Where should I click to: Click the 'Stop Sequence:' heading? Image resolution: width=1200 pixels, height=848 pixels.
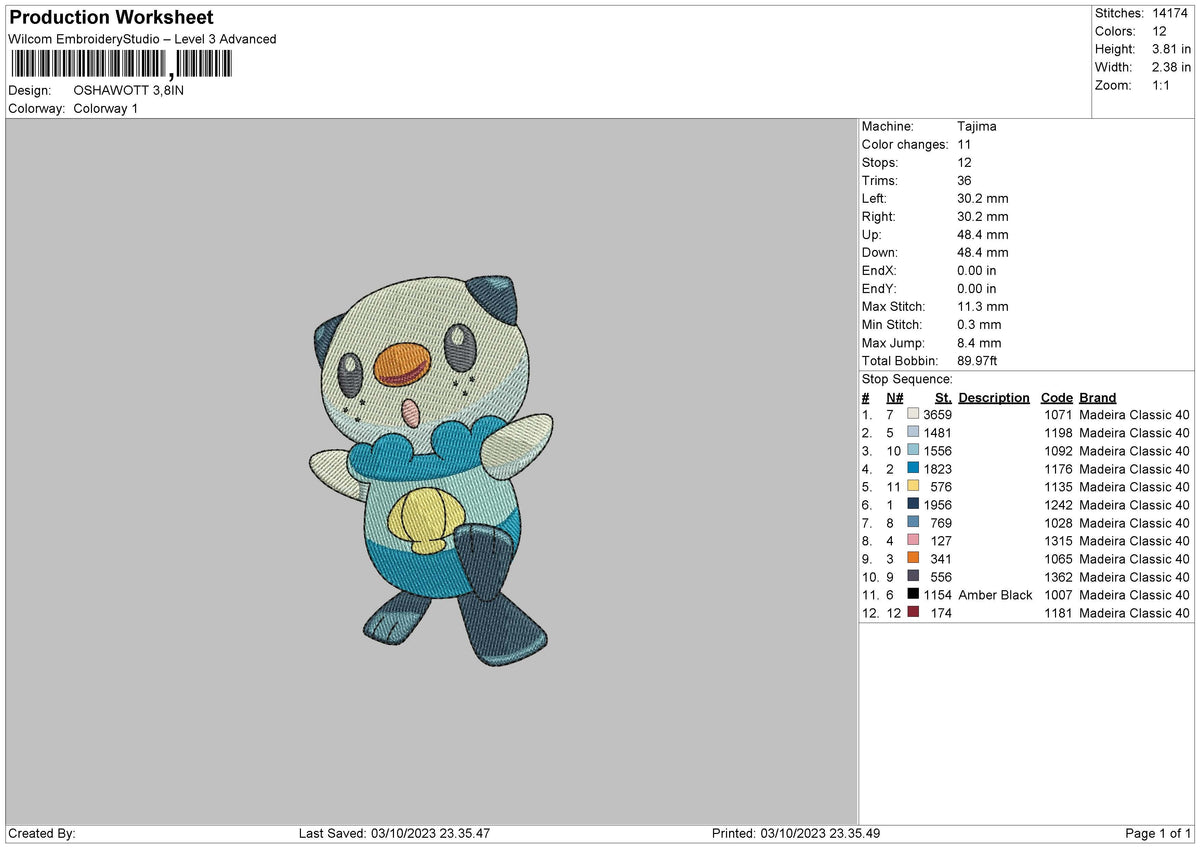(x=907, y=379)
